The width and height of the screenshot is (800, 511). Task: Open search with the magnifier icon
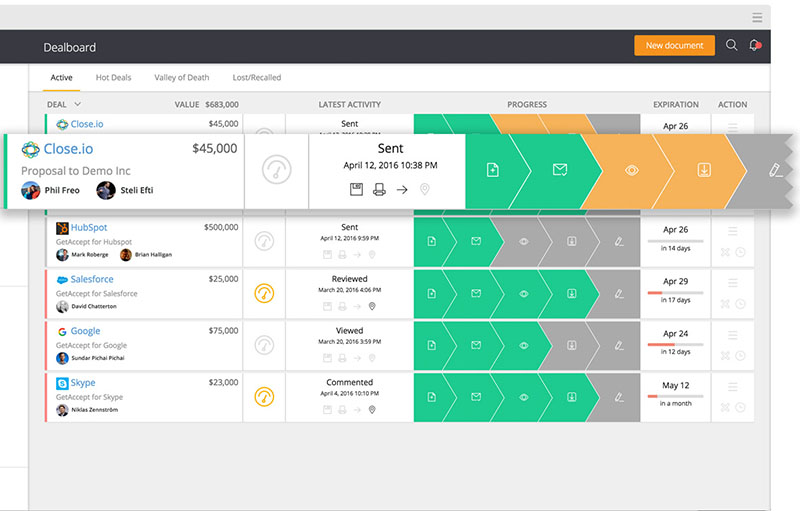click(x=731, y=45)
